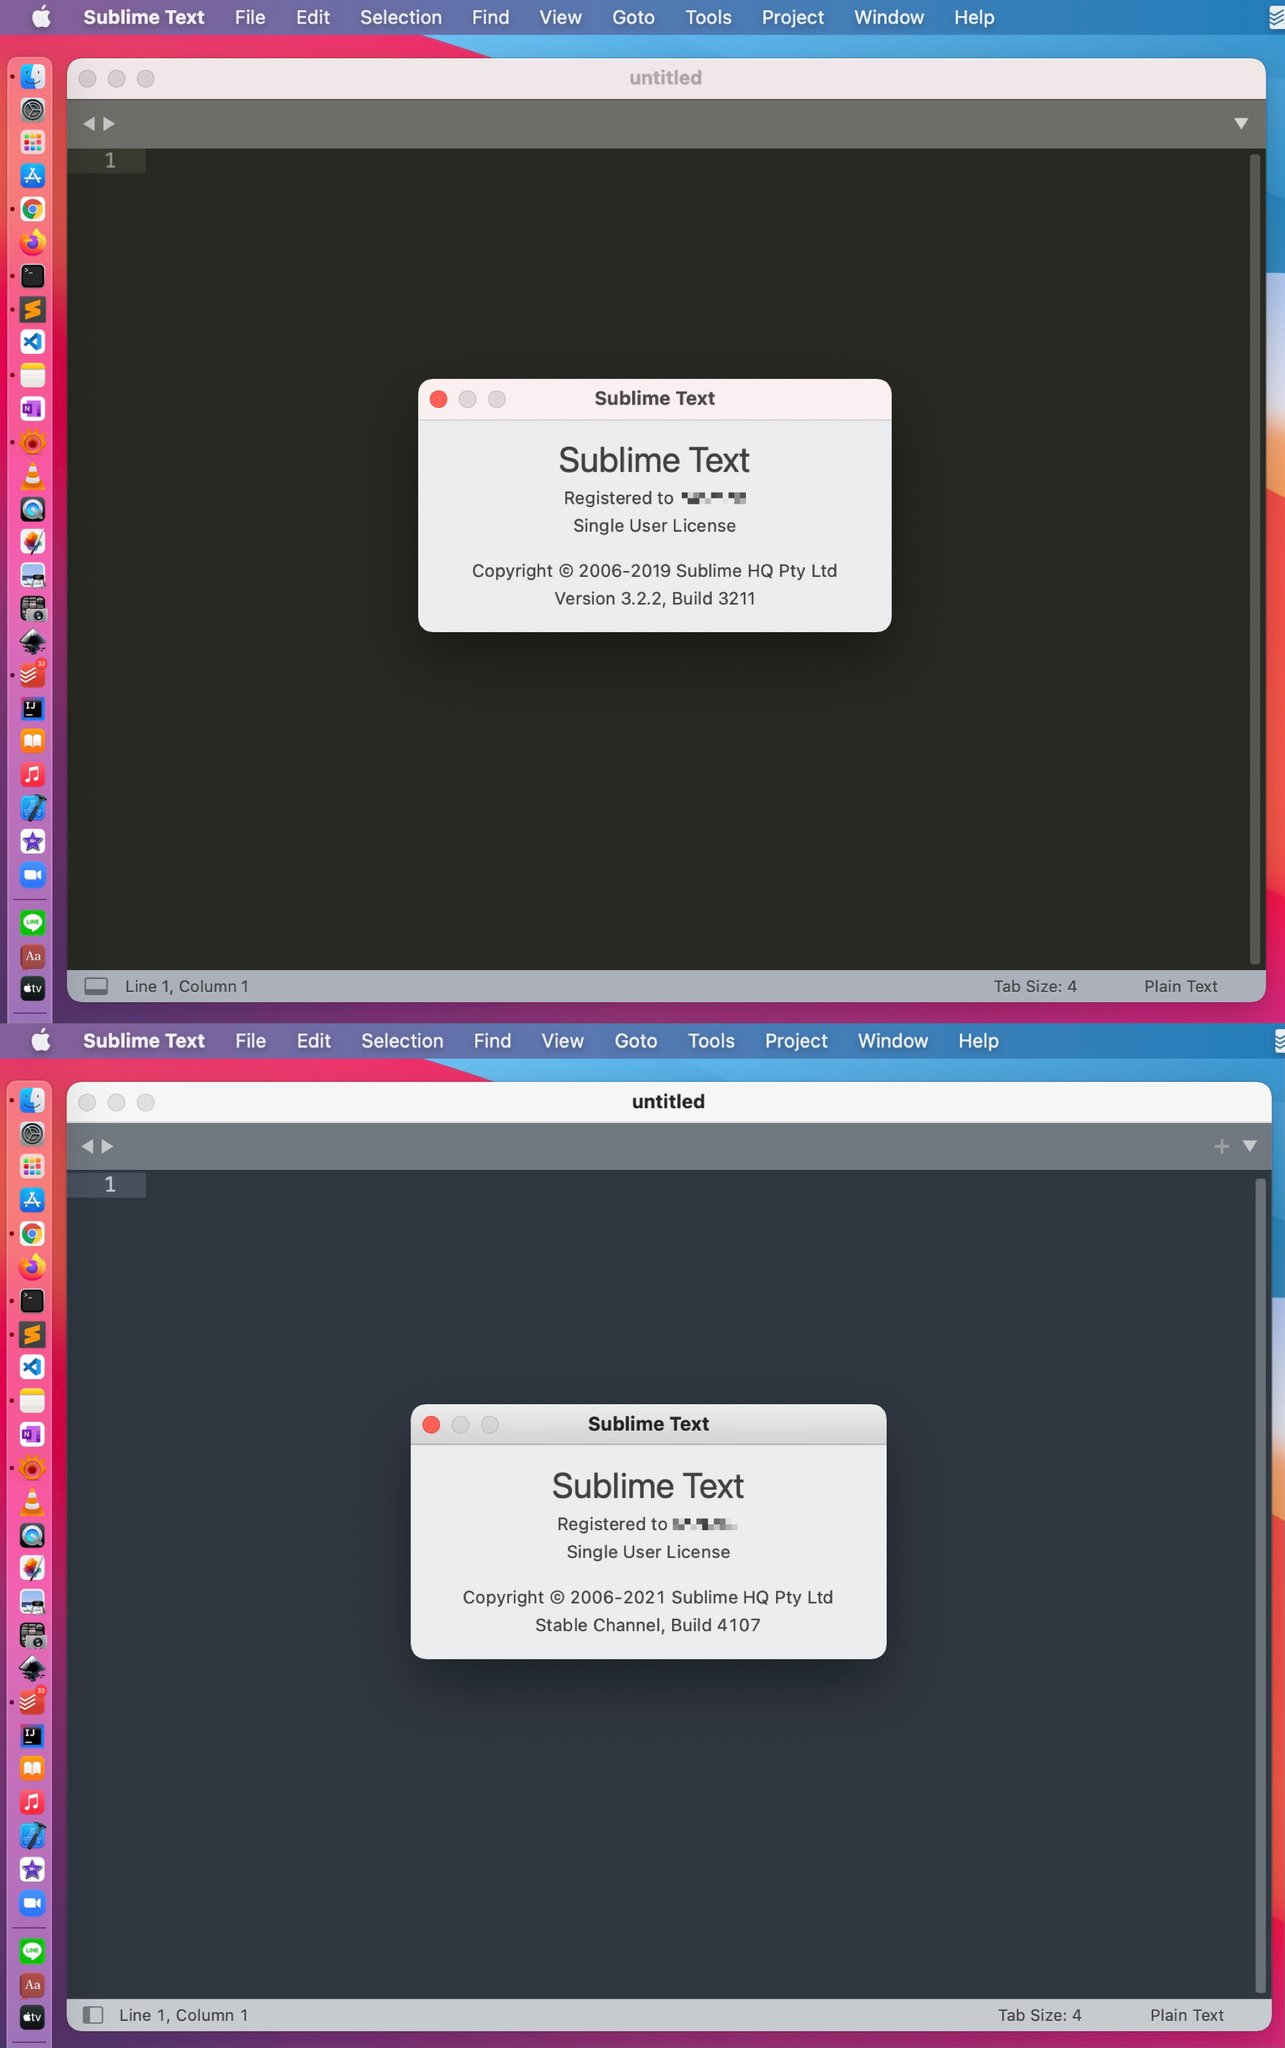Open Notes in dock beside Build 3211 window
The image size is (1285, 2048).
pos(33,375)
